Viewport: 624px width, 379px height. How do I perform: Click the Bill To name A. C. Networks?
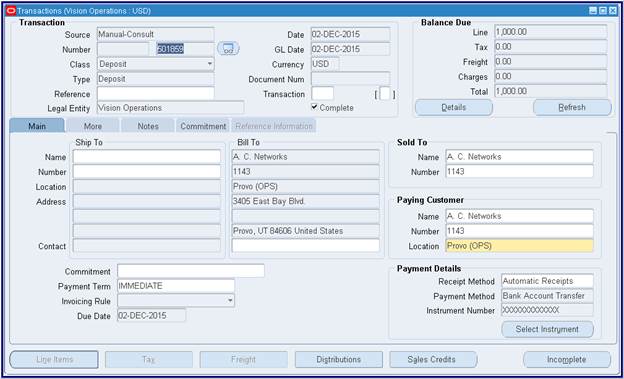tap(305, 156)
